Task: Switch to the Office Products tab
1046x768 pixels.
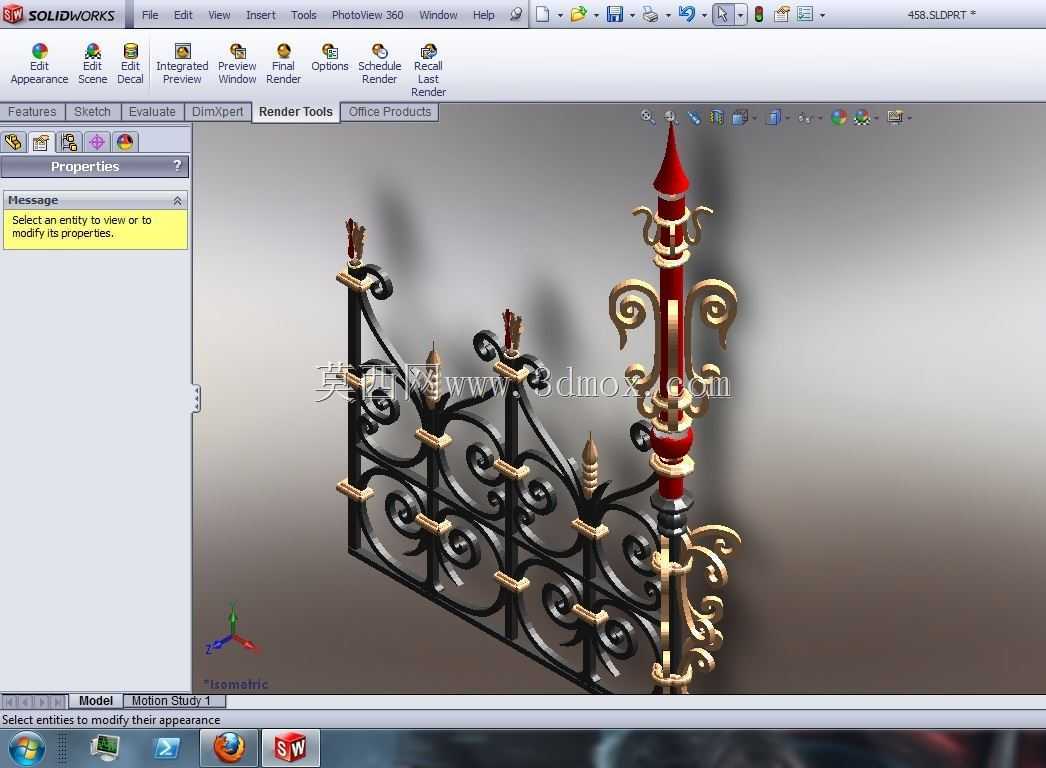Action: pos(390,111)
